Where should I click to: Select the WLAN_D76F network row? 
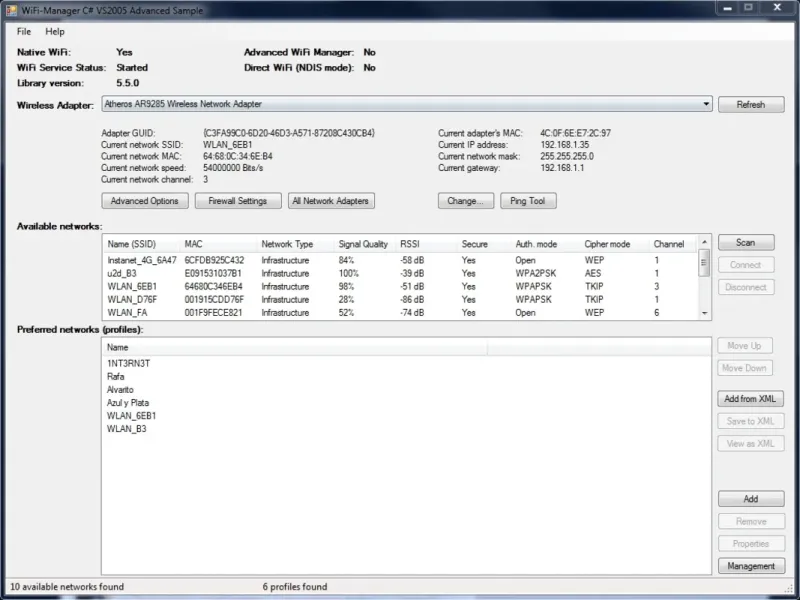pos(401,299)
